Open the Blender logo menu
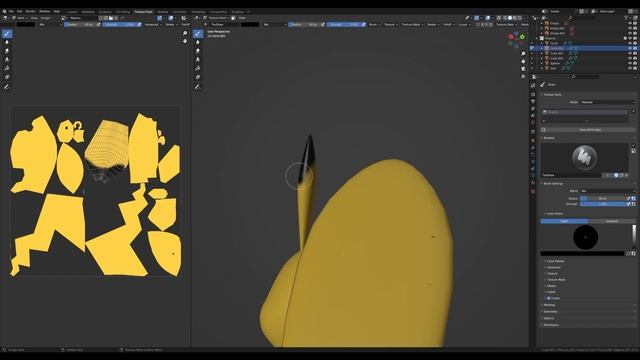The image size is (640, 360). tap(4, 11)
